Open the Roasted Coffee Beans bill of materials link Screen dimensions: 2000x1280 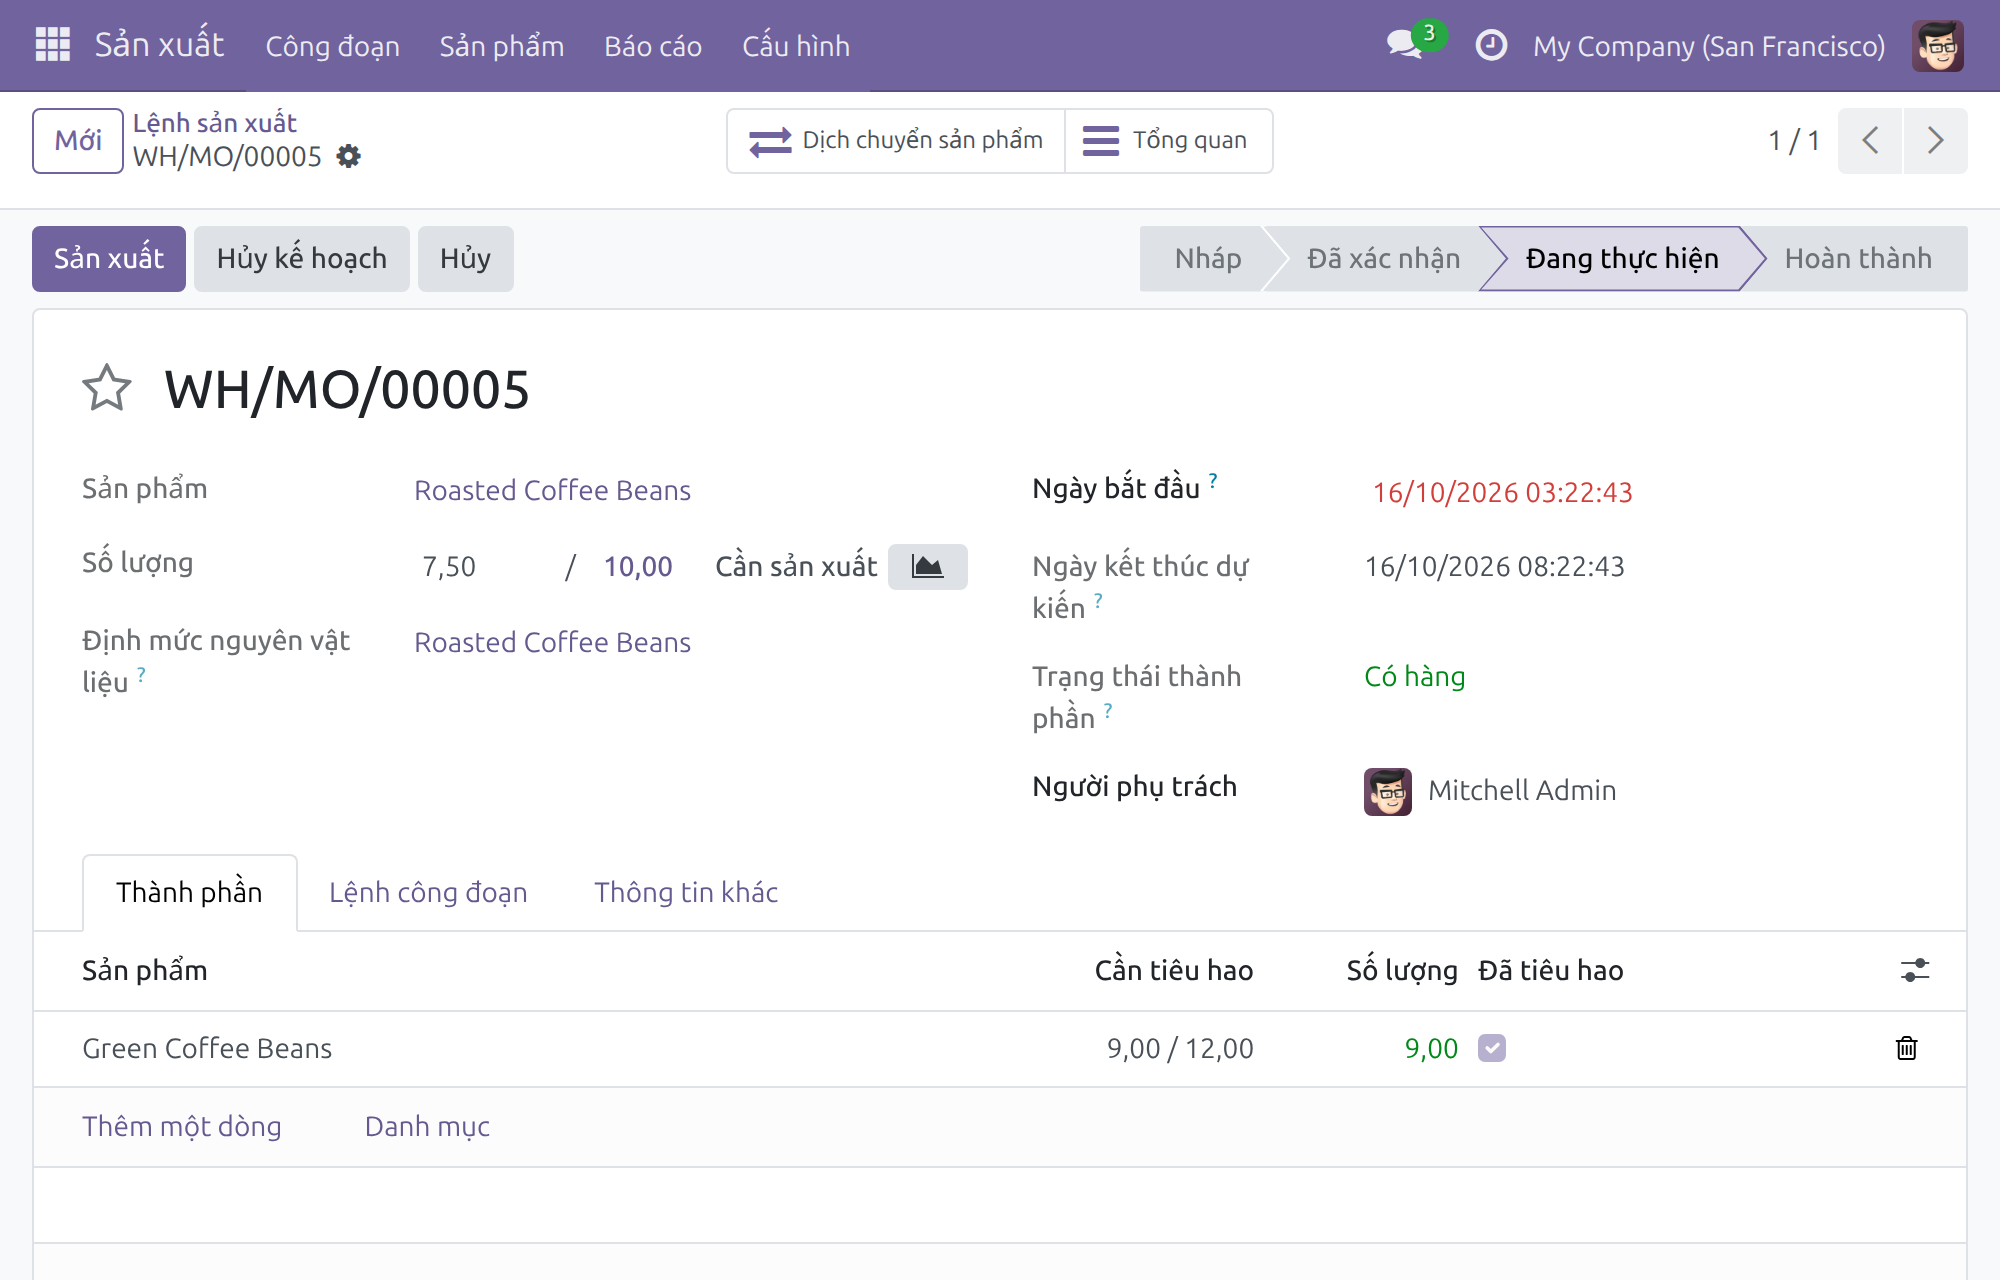552,642
